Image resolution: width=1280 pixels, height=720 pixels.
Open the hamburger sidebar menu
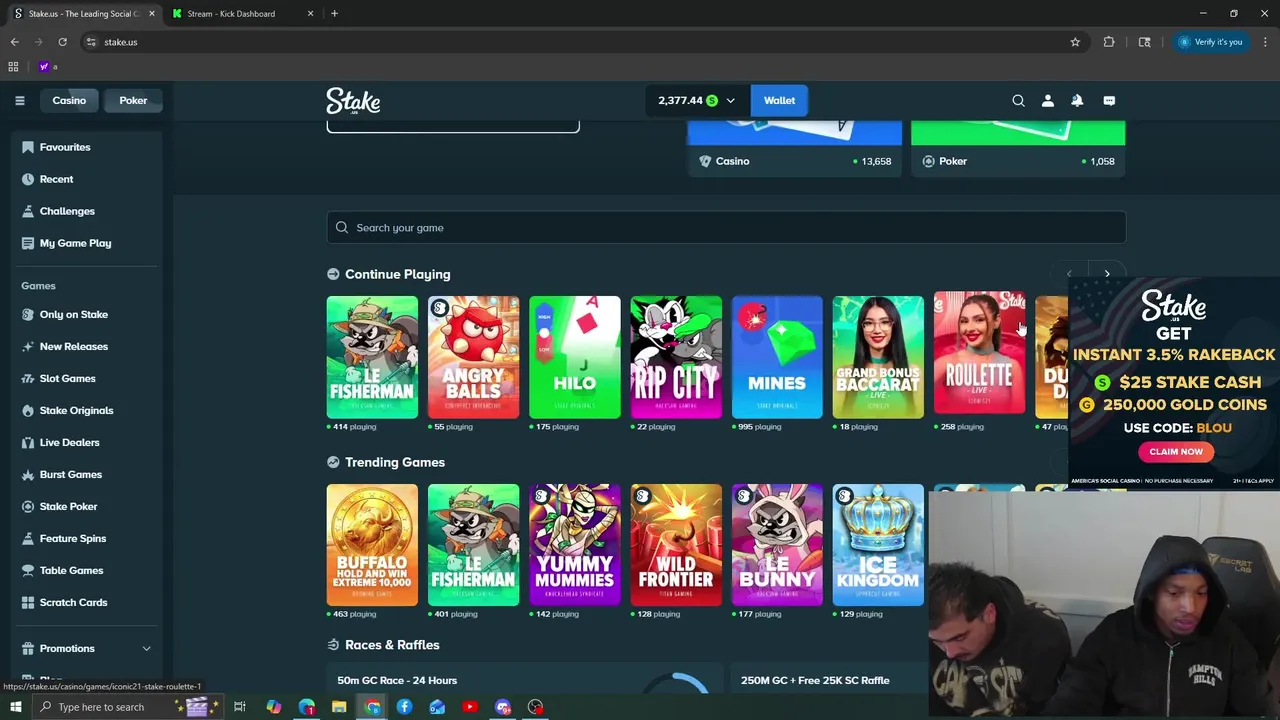pos(19,100)
